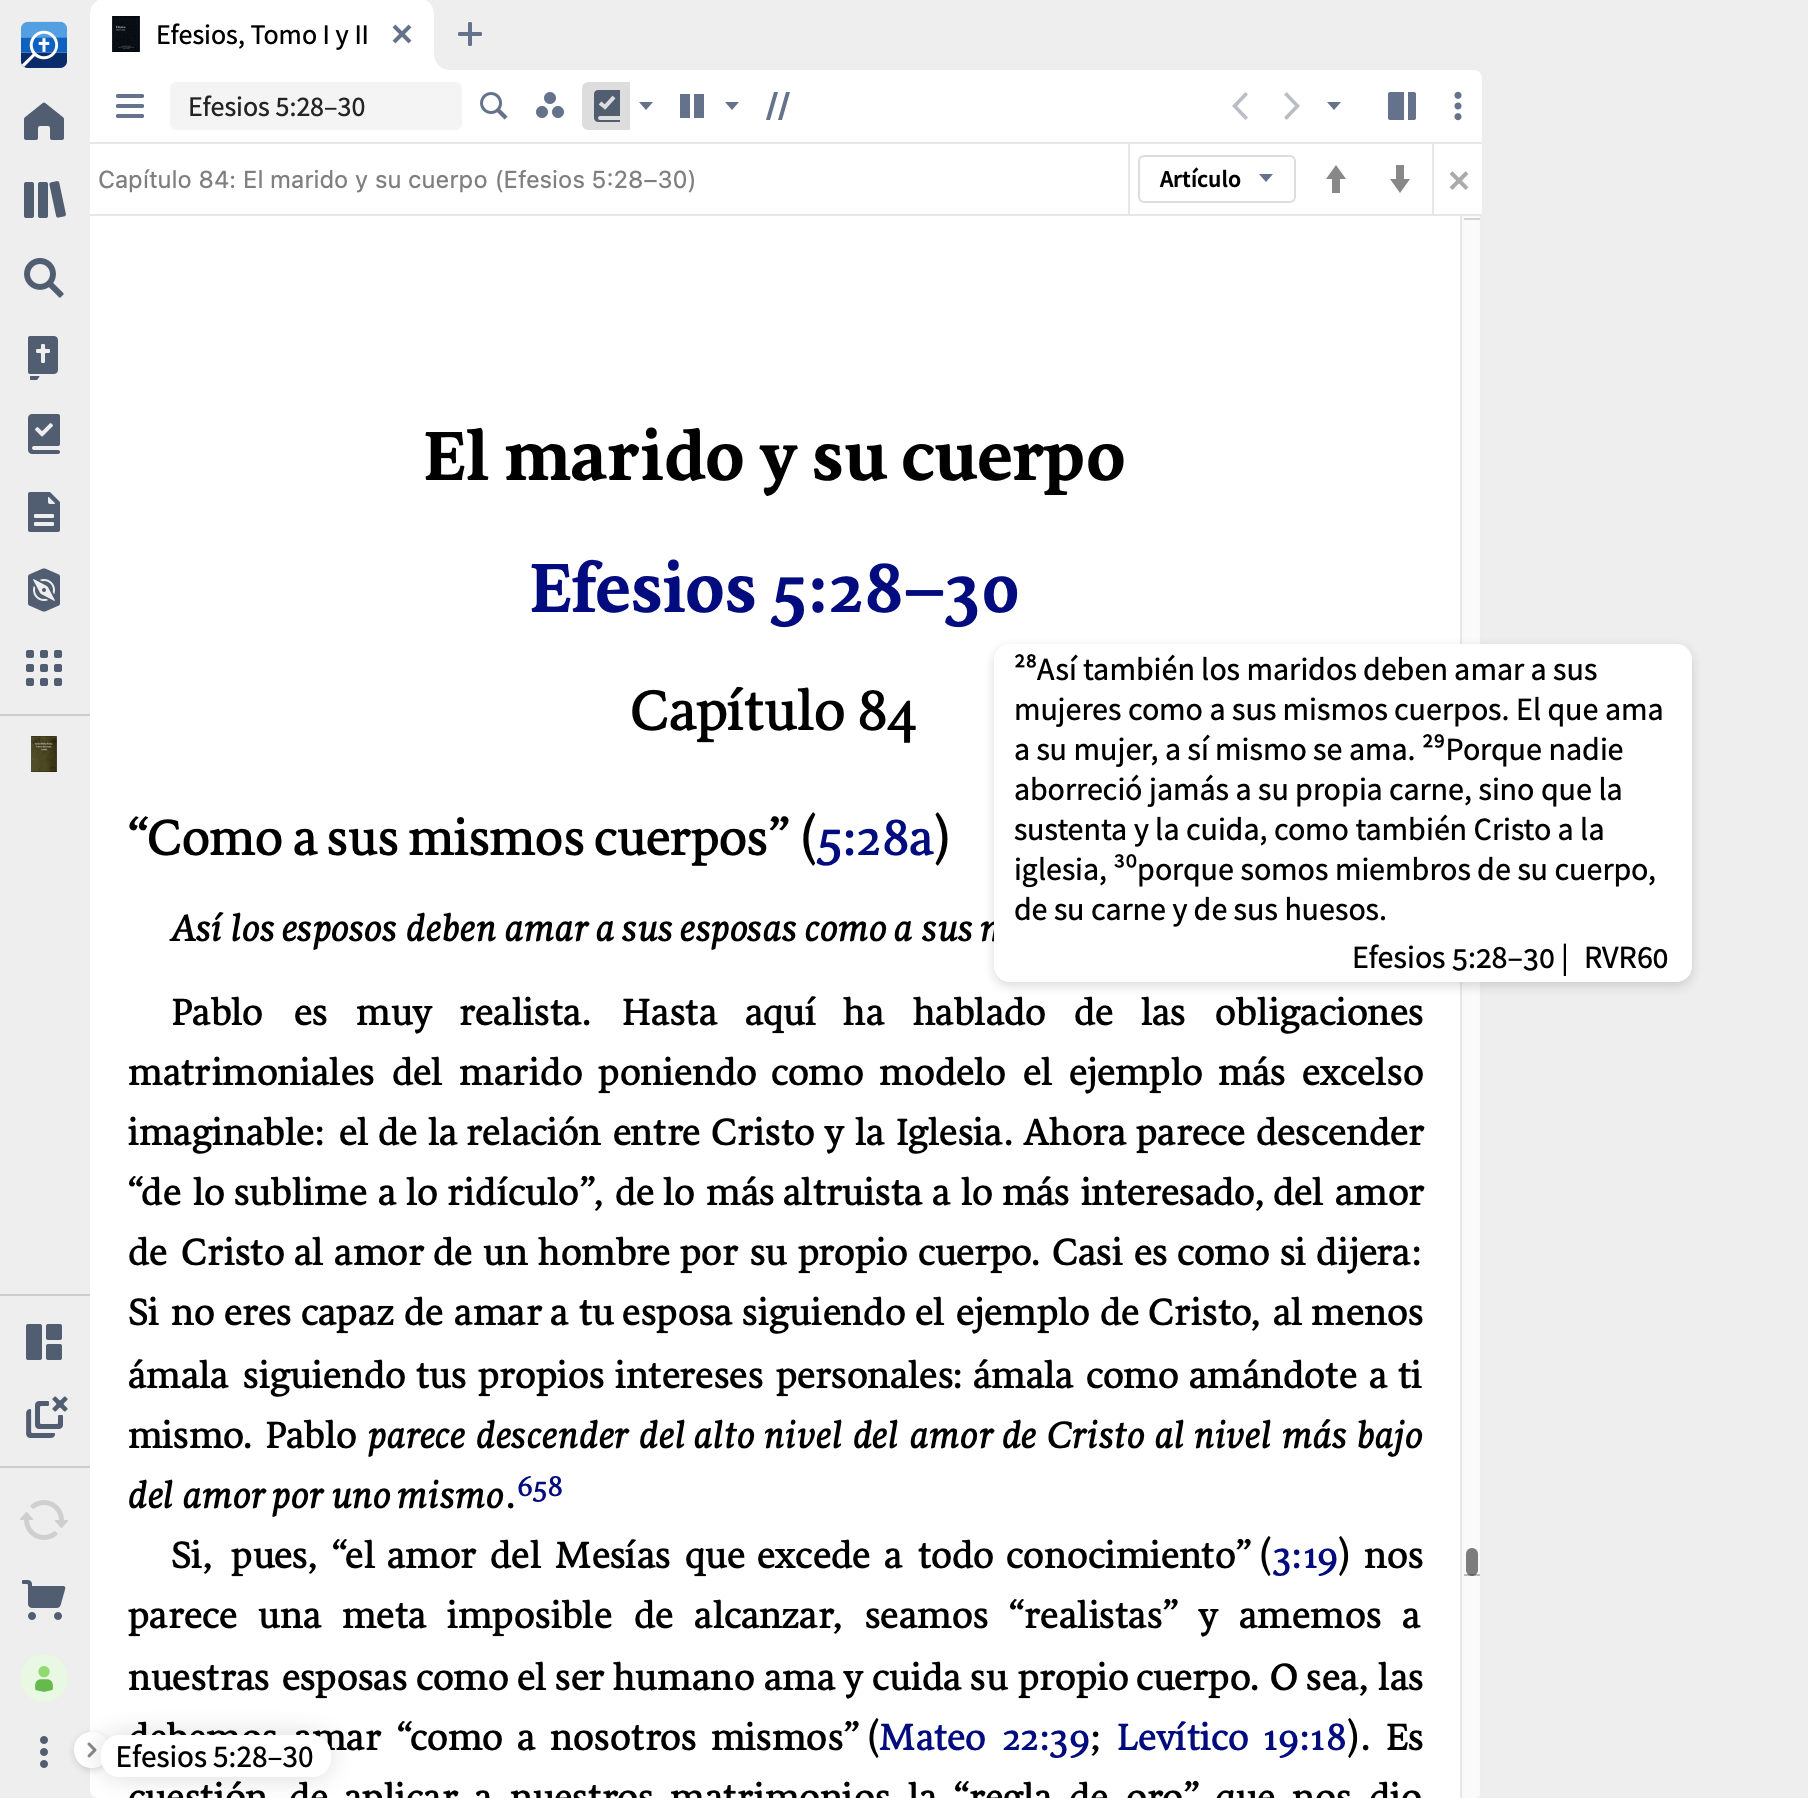Toggle the multi-column view icon
1808x1798 pixels.
[692, 106]
